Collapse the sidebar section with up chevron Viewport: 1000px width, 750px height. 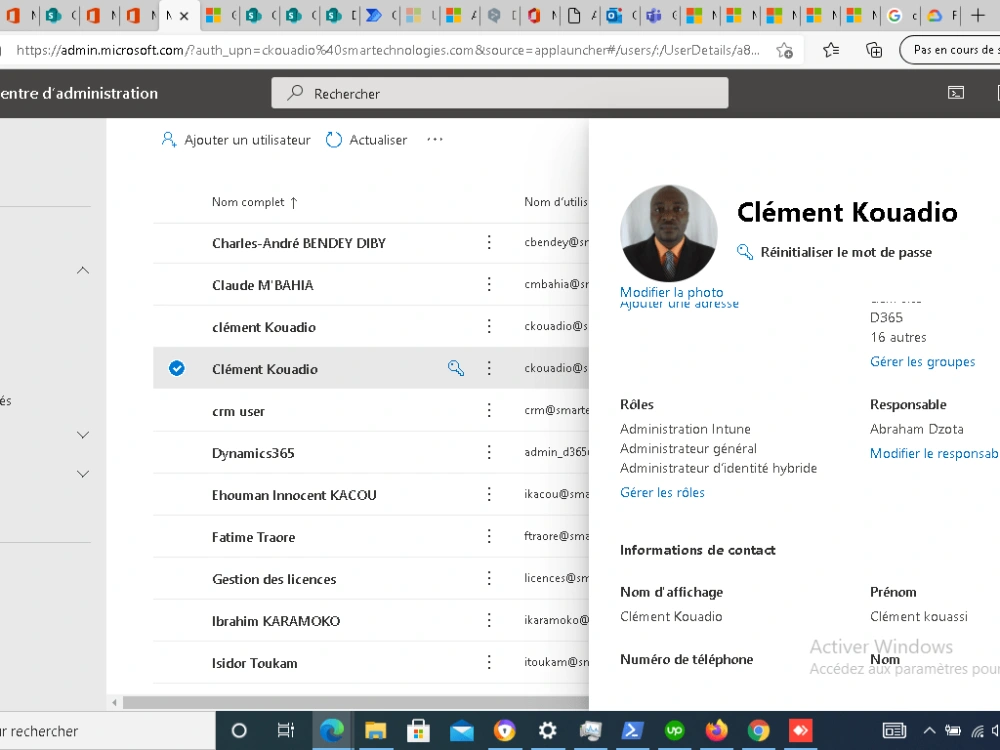click(83, 270)
